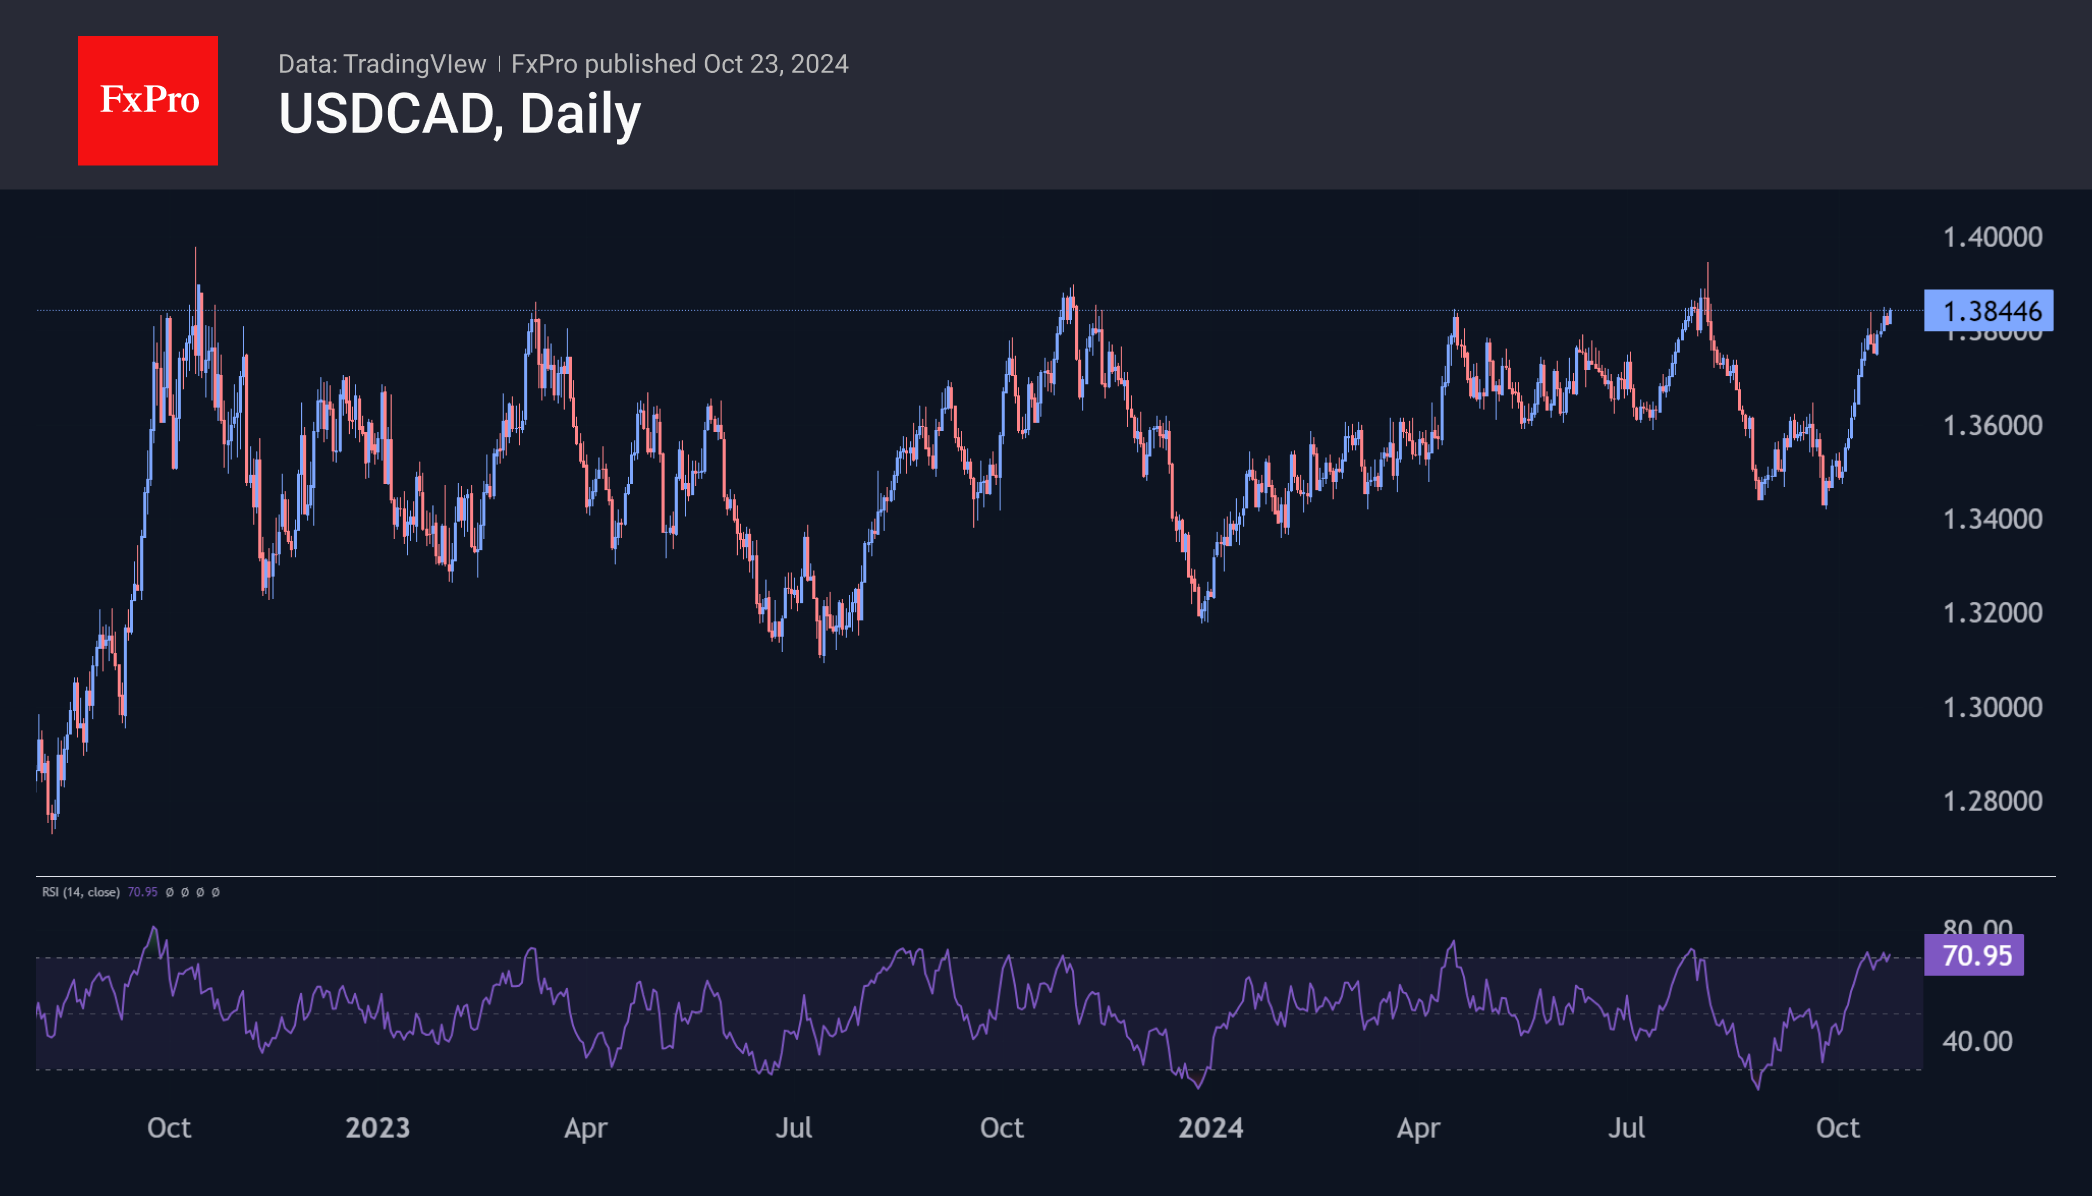Screen dimensions: 2092x1196
Task: Click the Data: TradingView source text
Action: [x=382, y=64]
